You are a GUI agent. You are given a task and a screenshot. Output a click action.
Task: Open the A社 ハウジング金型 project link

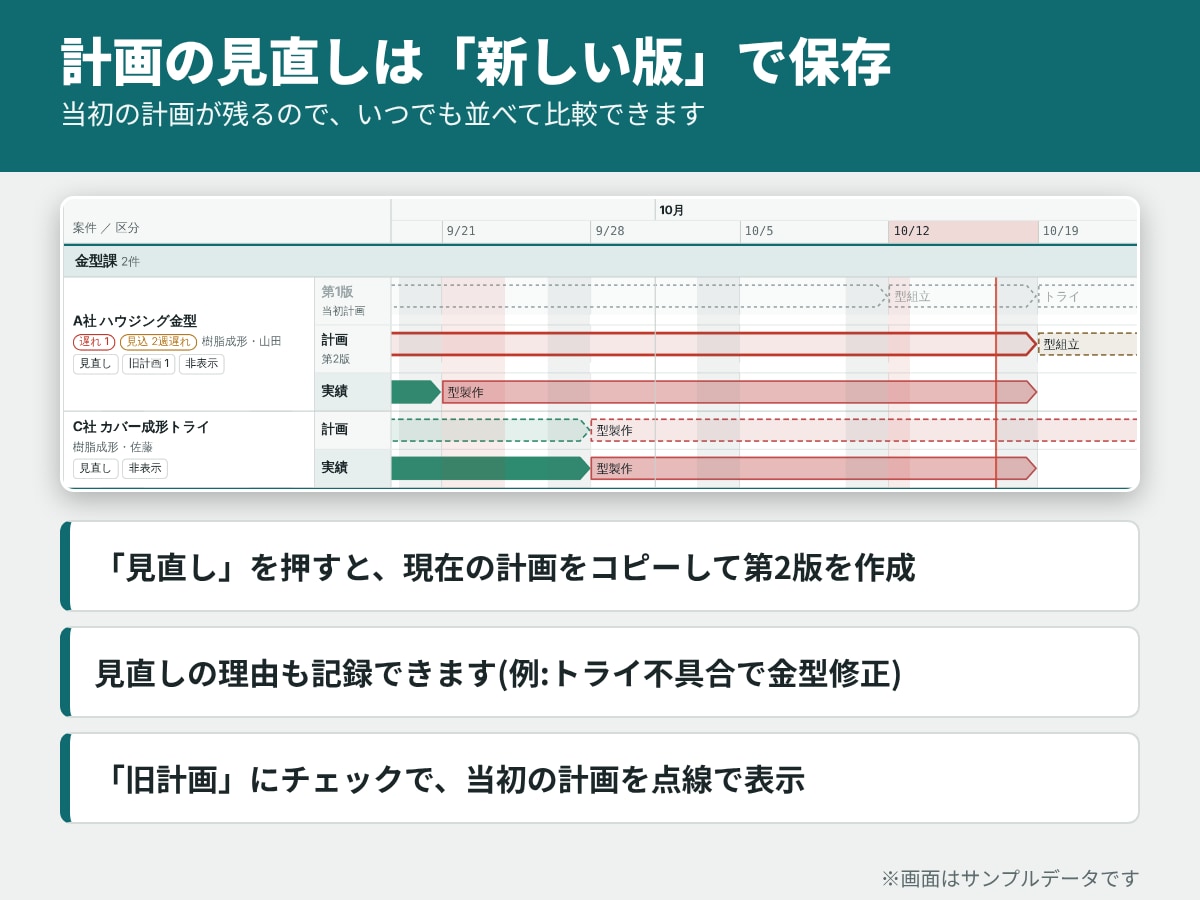pyautogui.click(x=135, y=321)
